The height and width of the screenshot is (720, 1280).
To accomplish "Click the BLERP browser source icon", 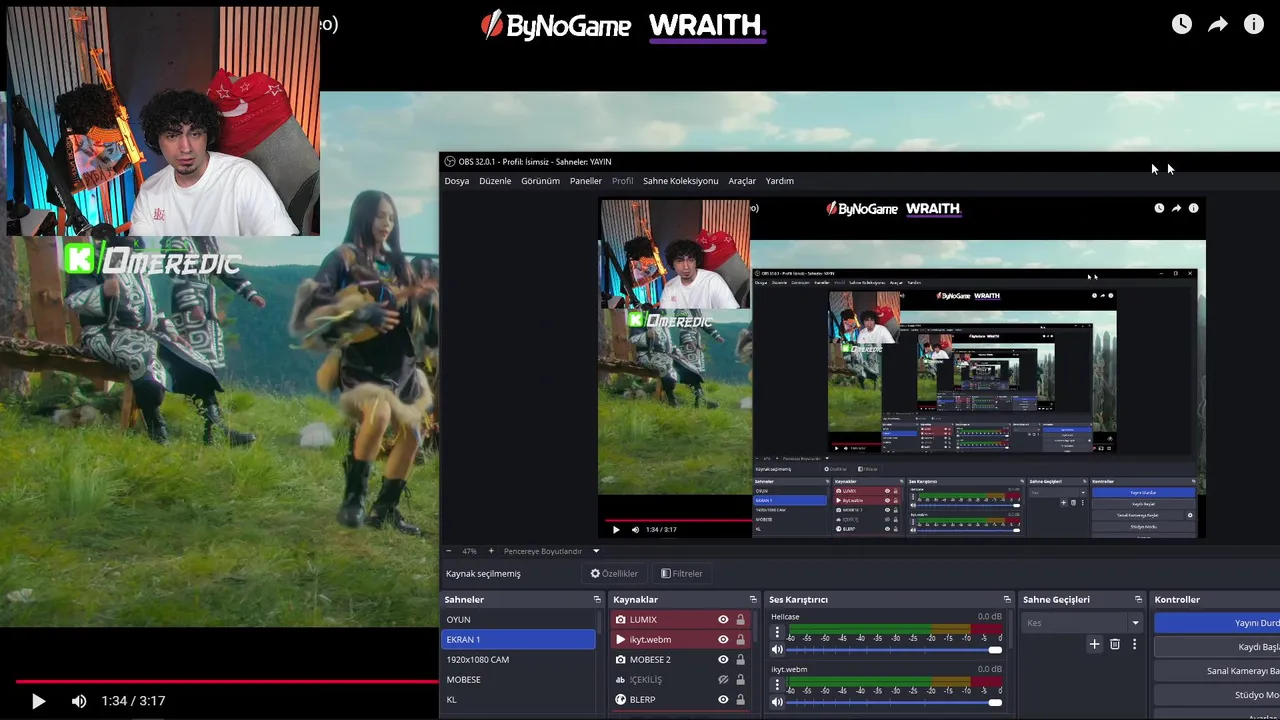I will 620,700.
